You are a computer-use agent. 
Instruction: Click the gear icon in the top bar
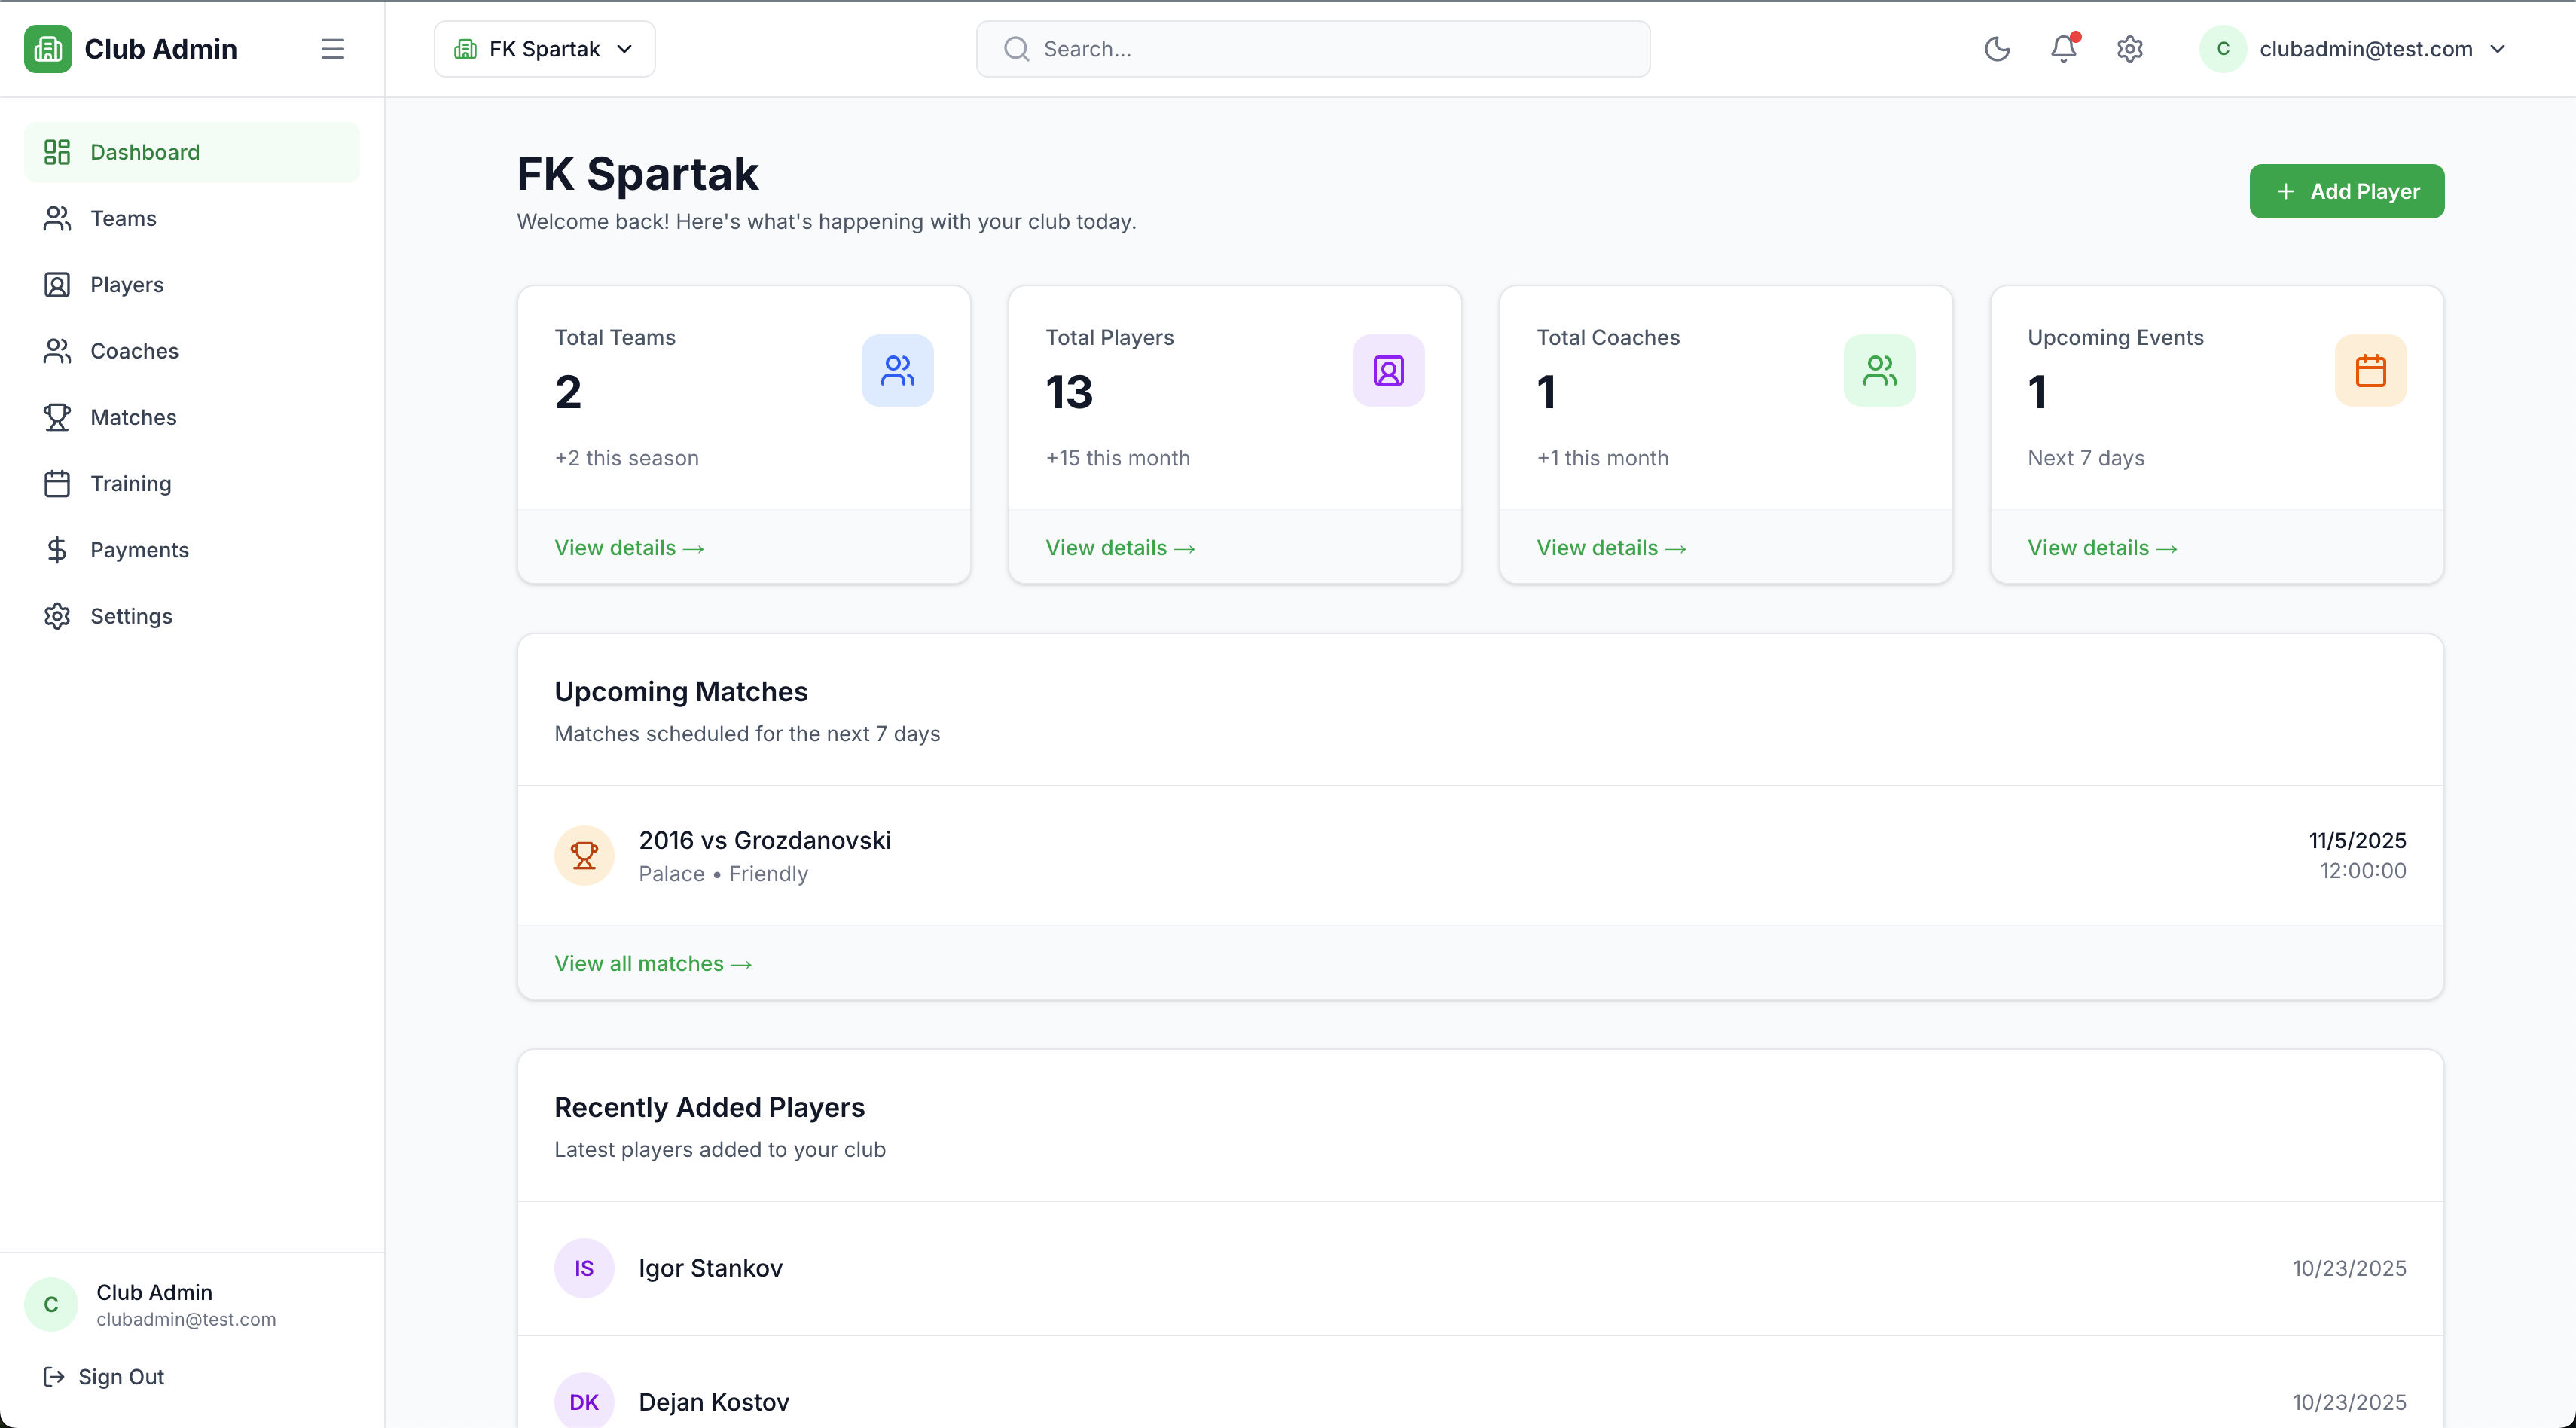pos(2130,49)
